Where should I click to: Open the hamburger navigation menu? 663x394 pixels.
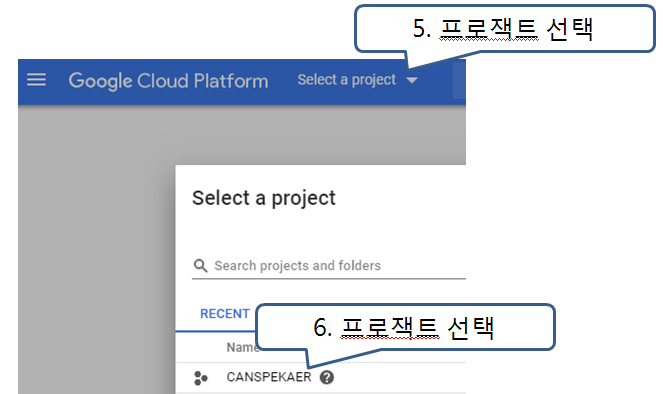tap(36, 79)
